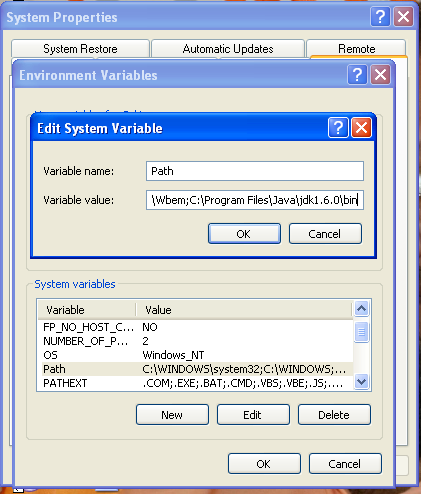421x494 pixels.
Task: Switch to the Automatic Updates tab
Action: (228, 49)
